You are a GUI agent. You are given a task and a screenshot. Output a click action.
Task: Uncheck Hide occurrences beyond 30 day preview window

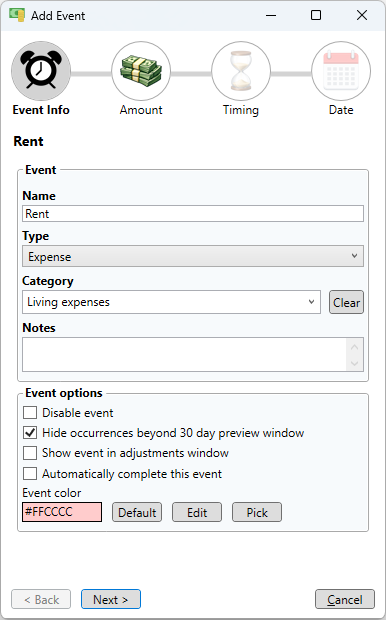click(x=30, y=433)
